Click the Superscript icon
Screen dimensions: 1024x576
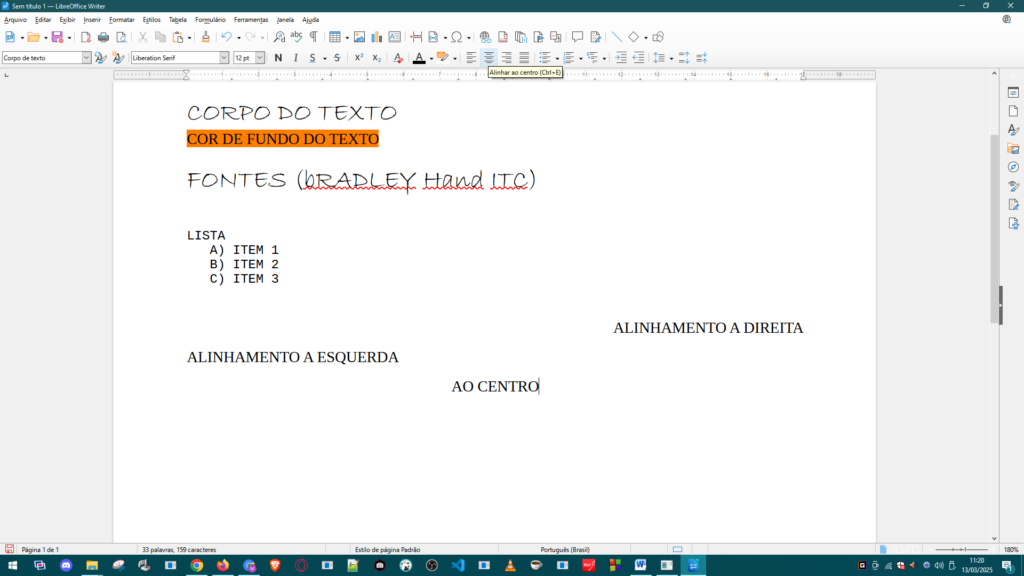point(359,58)
